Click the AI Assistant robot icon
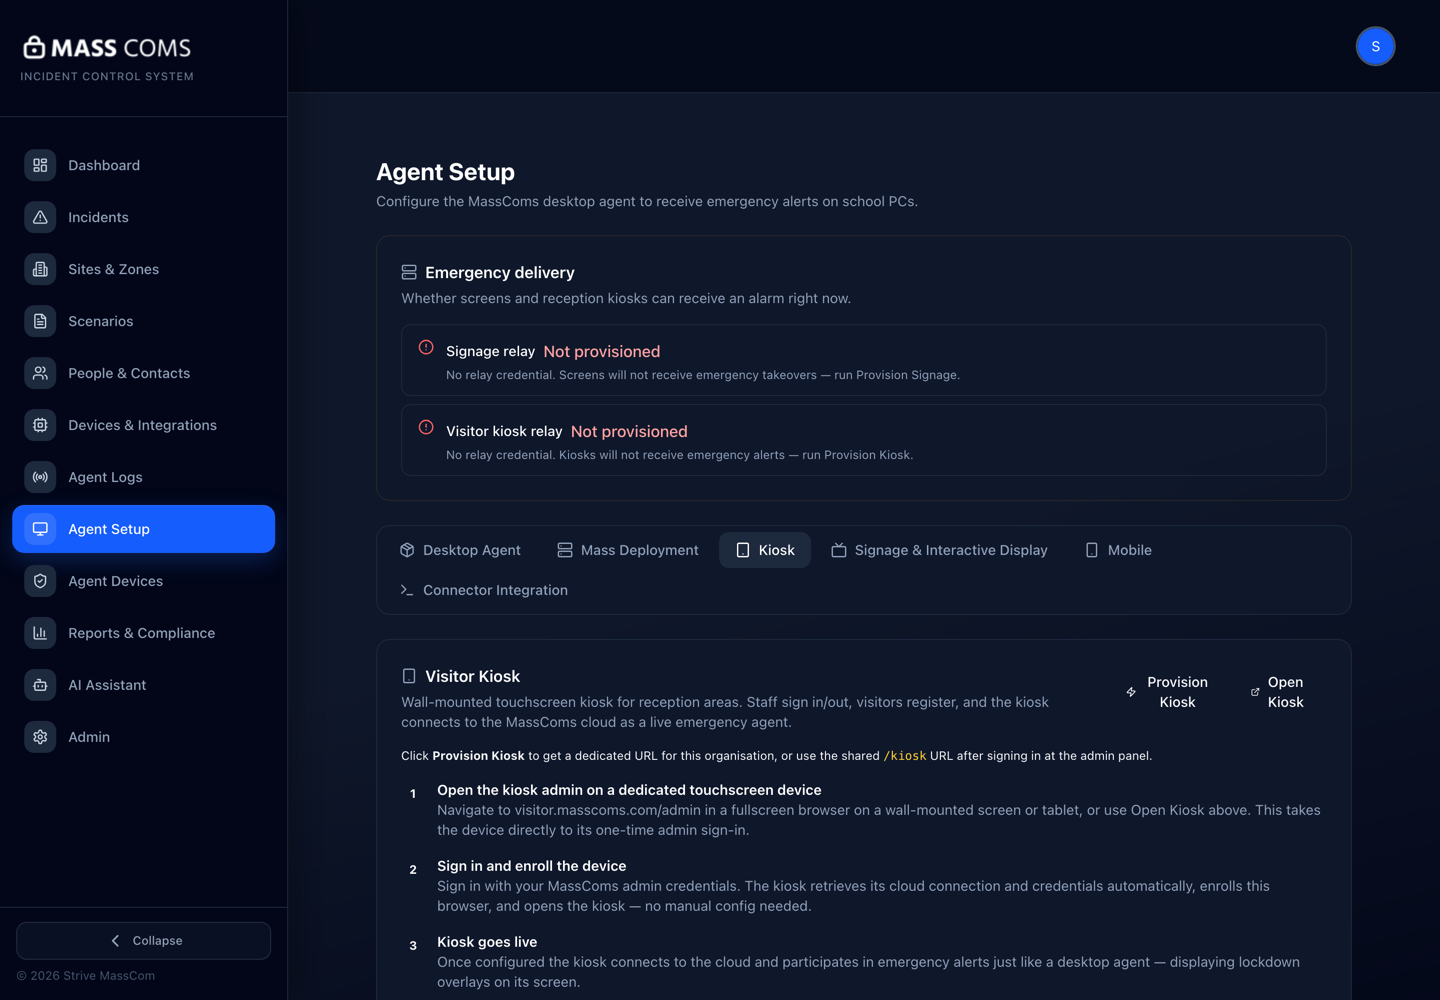This screenshot has width=1440, height=1000. pos(40,685)
